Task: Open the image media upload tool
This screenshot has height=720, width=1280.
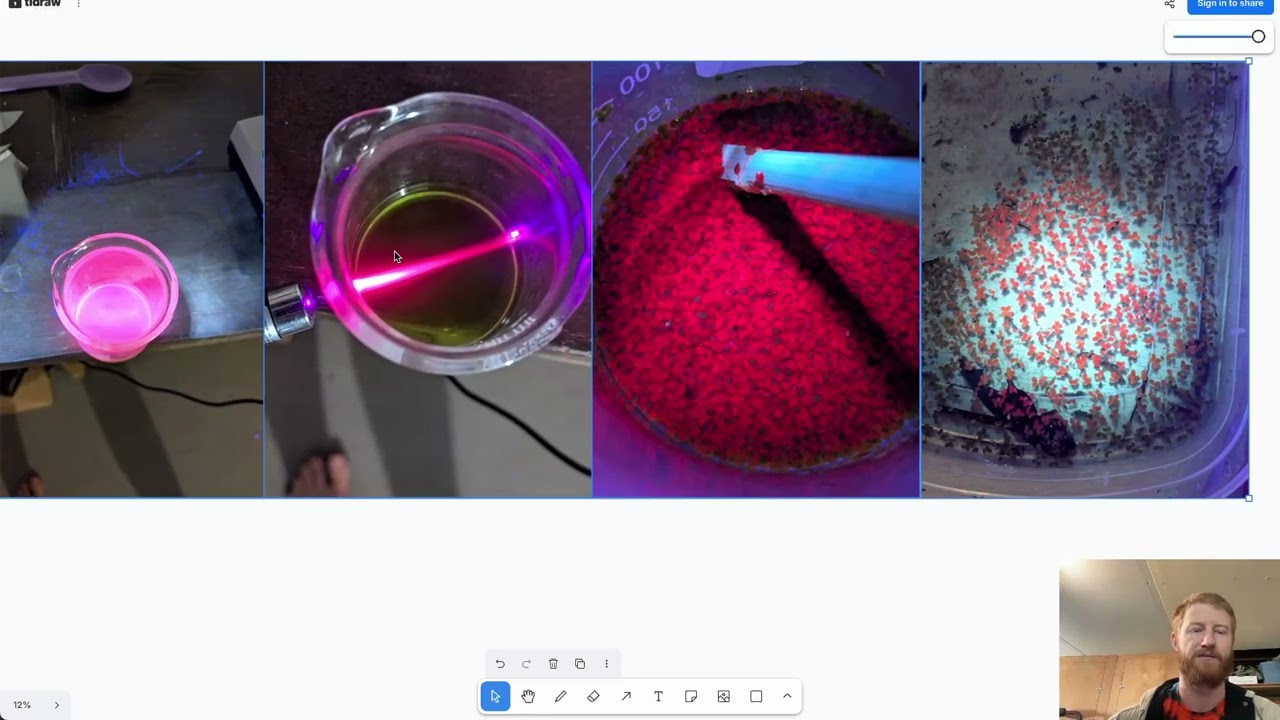Action: point(724,696)
